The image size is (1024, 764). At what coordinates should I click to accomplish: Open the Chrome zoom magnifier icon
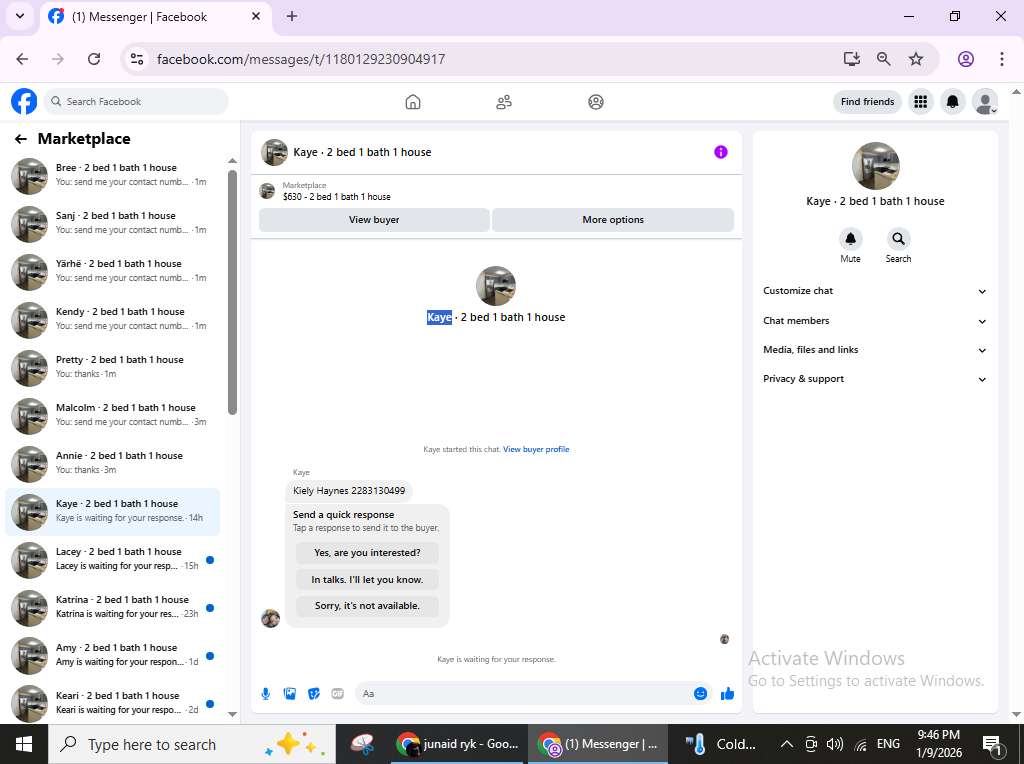tap(884, 59)
